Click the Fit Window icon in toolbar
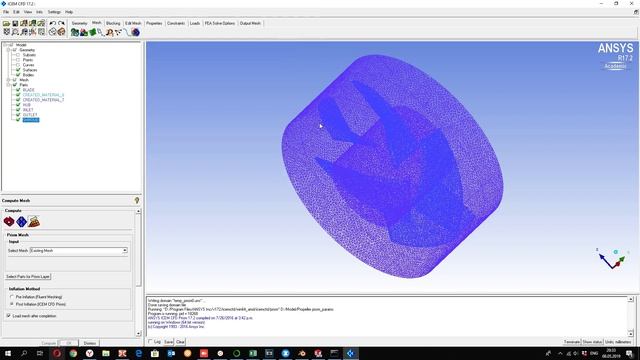Screen dimensions: 640x360 [7, 32]
